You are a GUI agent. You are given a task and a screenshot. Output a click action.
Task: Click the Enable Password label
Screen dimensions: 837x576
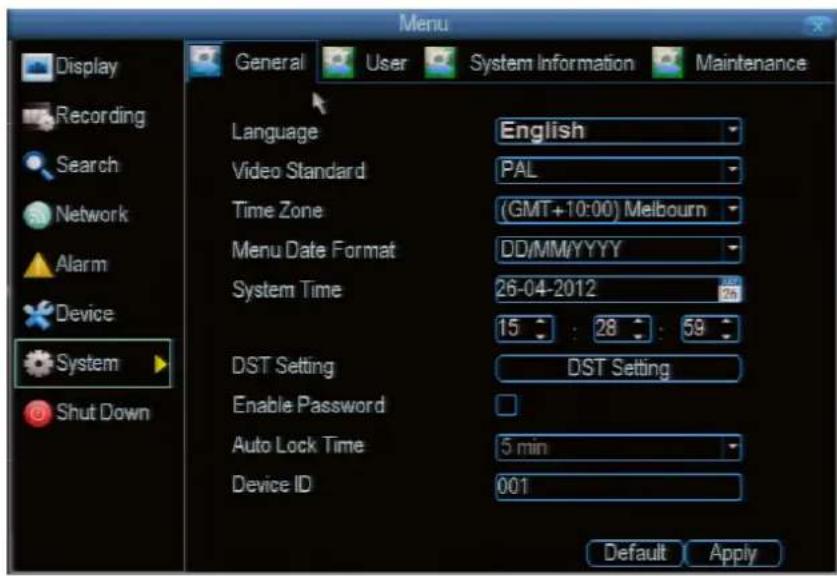309,405
